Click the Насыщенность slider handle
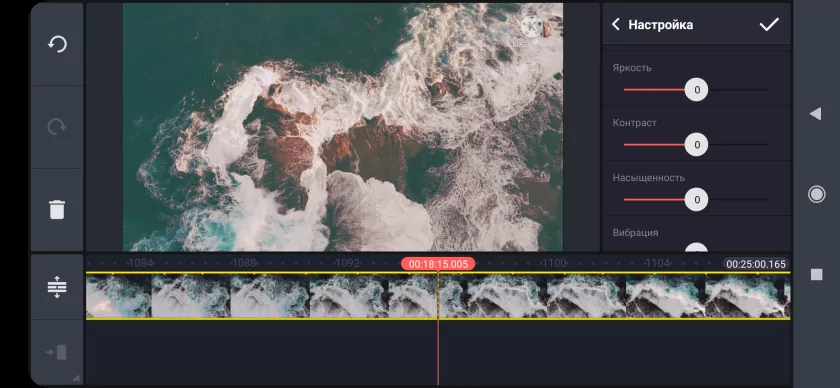The image size is (840, 388). coord(696,200)
